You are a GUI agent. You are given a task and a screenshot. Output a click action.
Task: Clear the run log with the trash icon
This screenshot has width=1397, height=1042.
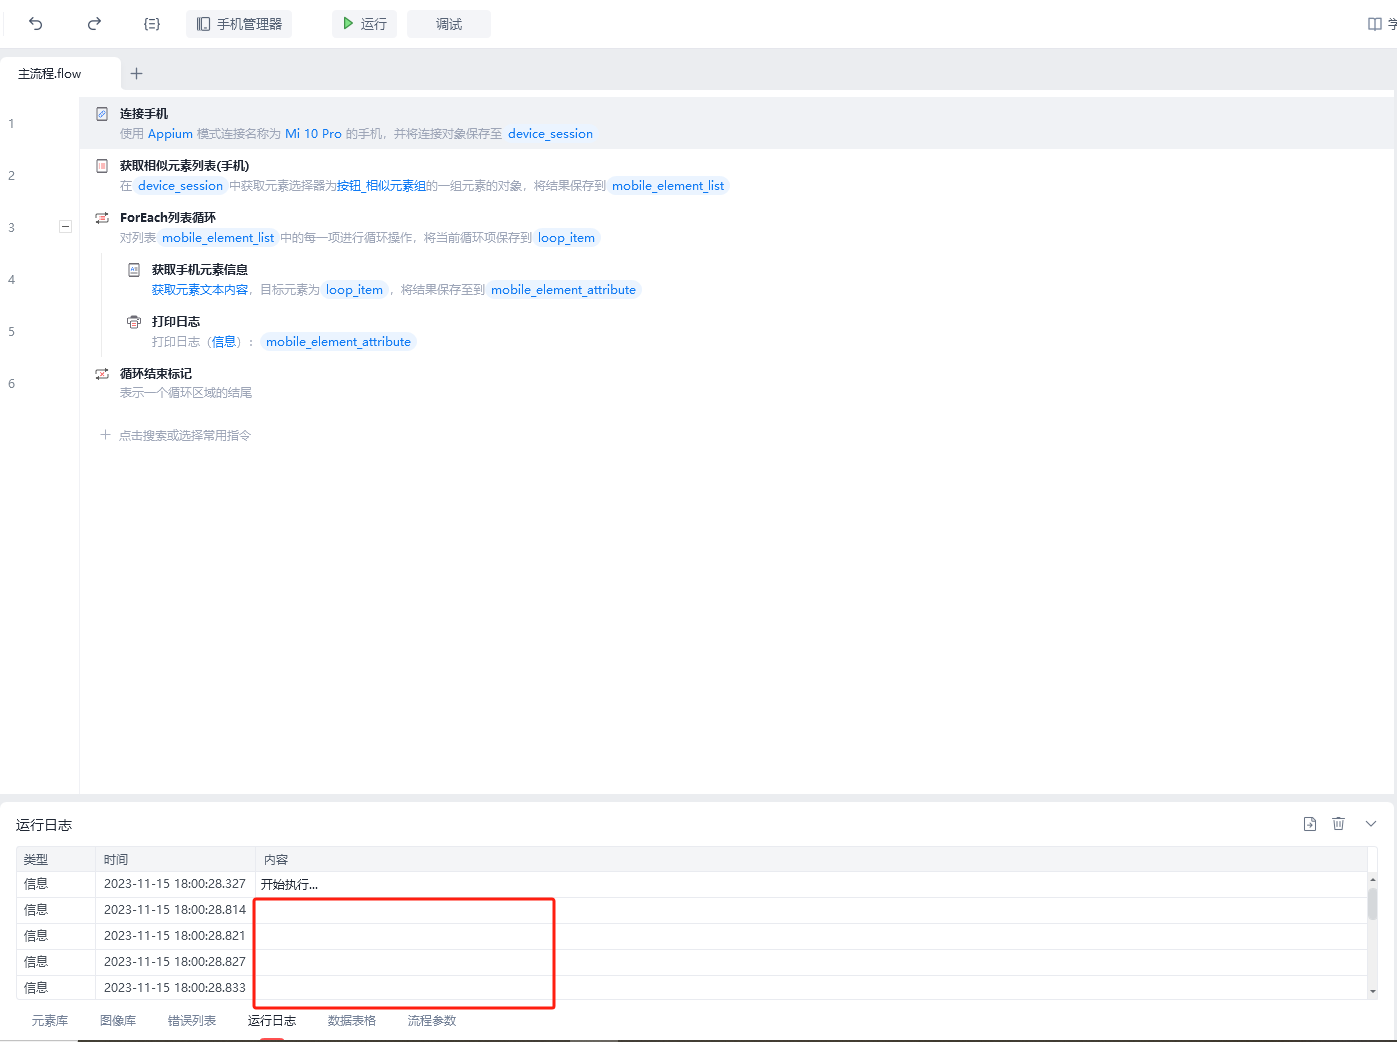pyautogui.click(x=1339, y=824)
